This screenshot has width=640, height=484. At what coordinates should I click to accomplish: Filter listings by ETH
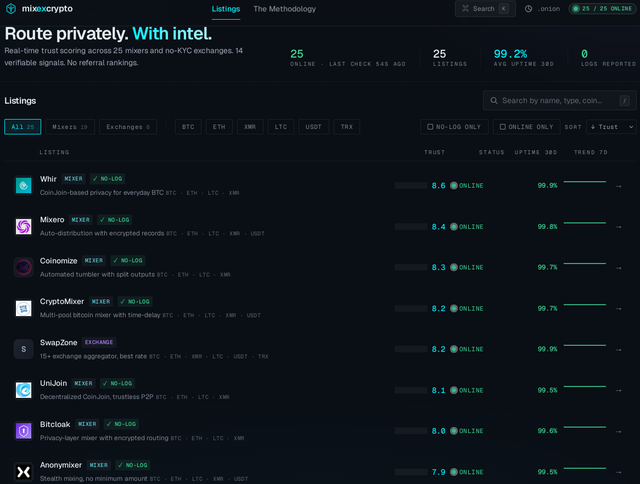pyautogui.click(x=219, y=127)
